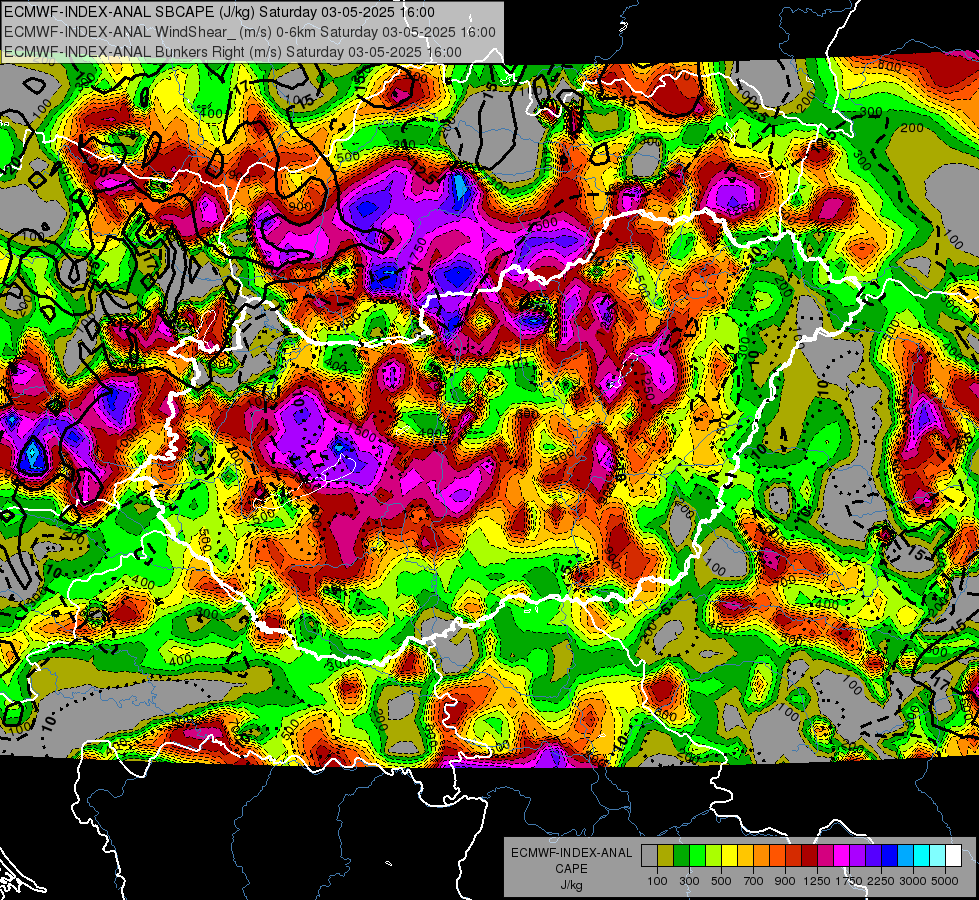
Task: Click the legend value 300
Action: pyautogui.click(x=689, y=881)
